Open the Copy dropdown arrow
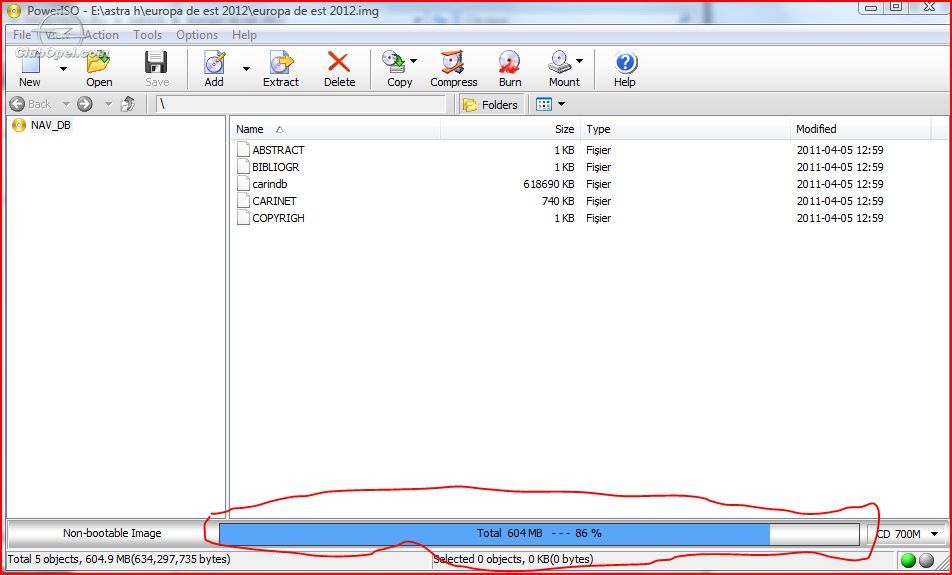952x575 pixels. [x=413, y=61]
